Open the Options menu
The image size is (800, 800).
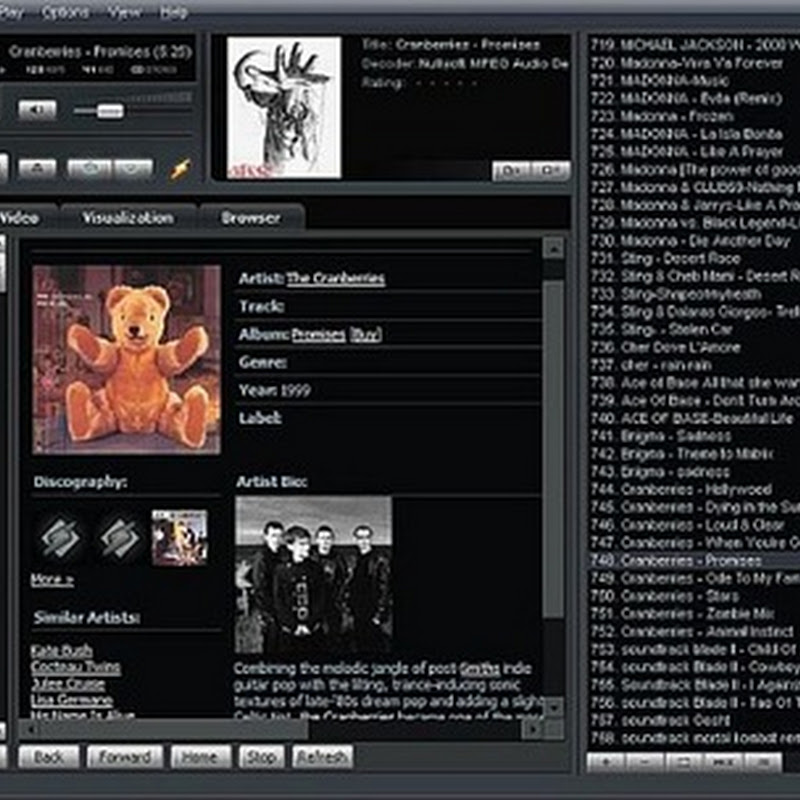coord(65,12)
